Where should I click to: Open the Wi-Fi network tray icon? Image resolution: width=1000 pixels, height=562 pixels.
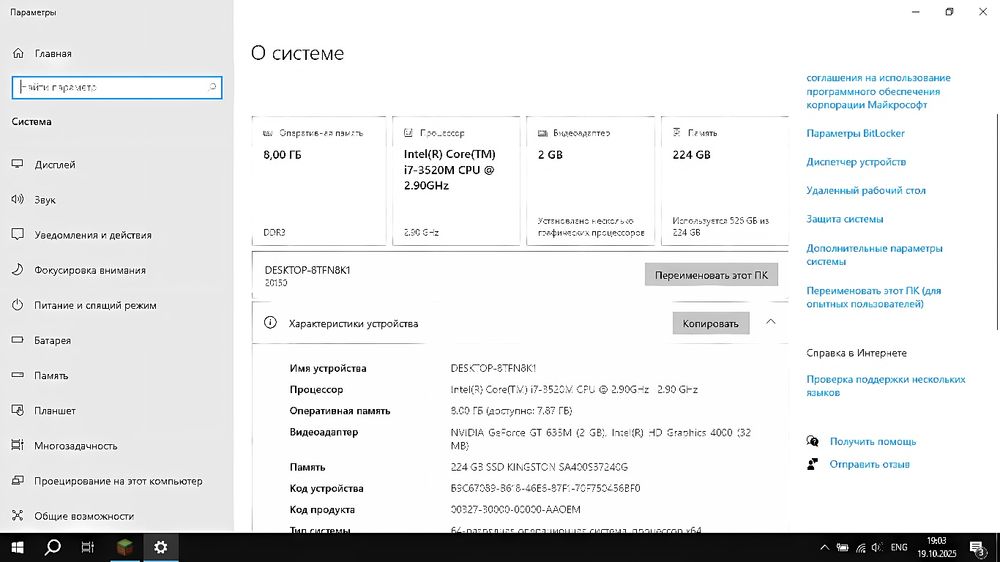click(860, 547)
